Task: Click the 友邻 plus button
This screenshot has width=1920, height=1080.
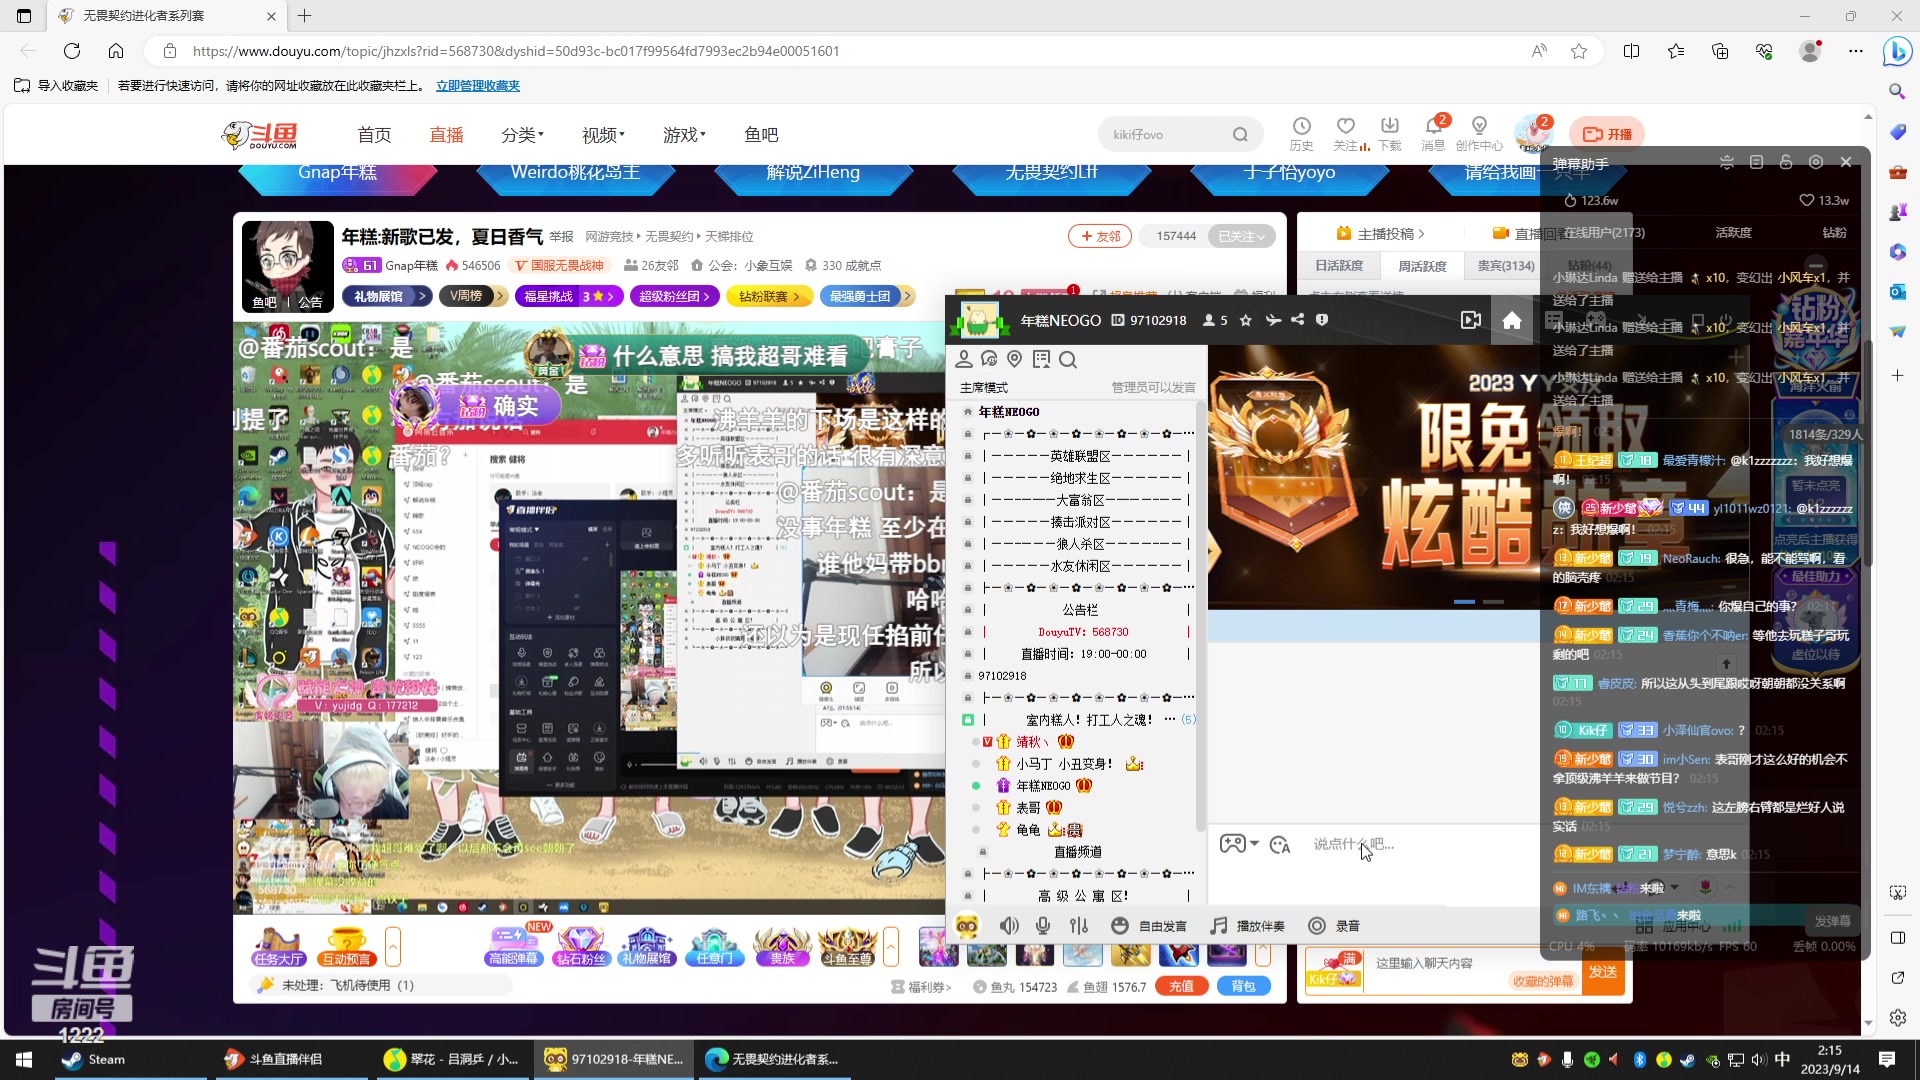Action: tap(1100, 236)
